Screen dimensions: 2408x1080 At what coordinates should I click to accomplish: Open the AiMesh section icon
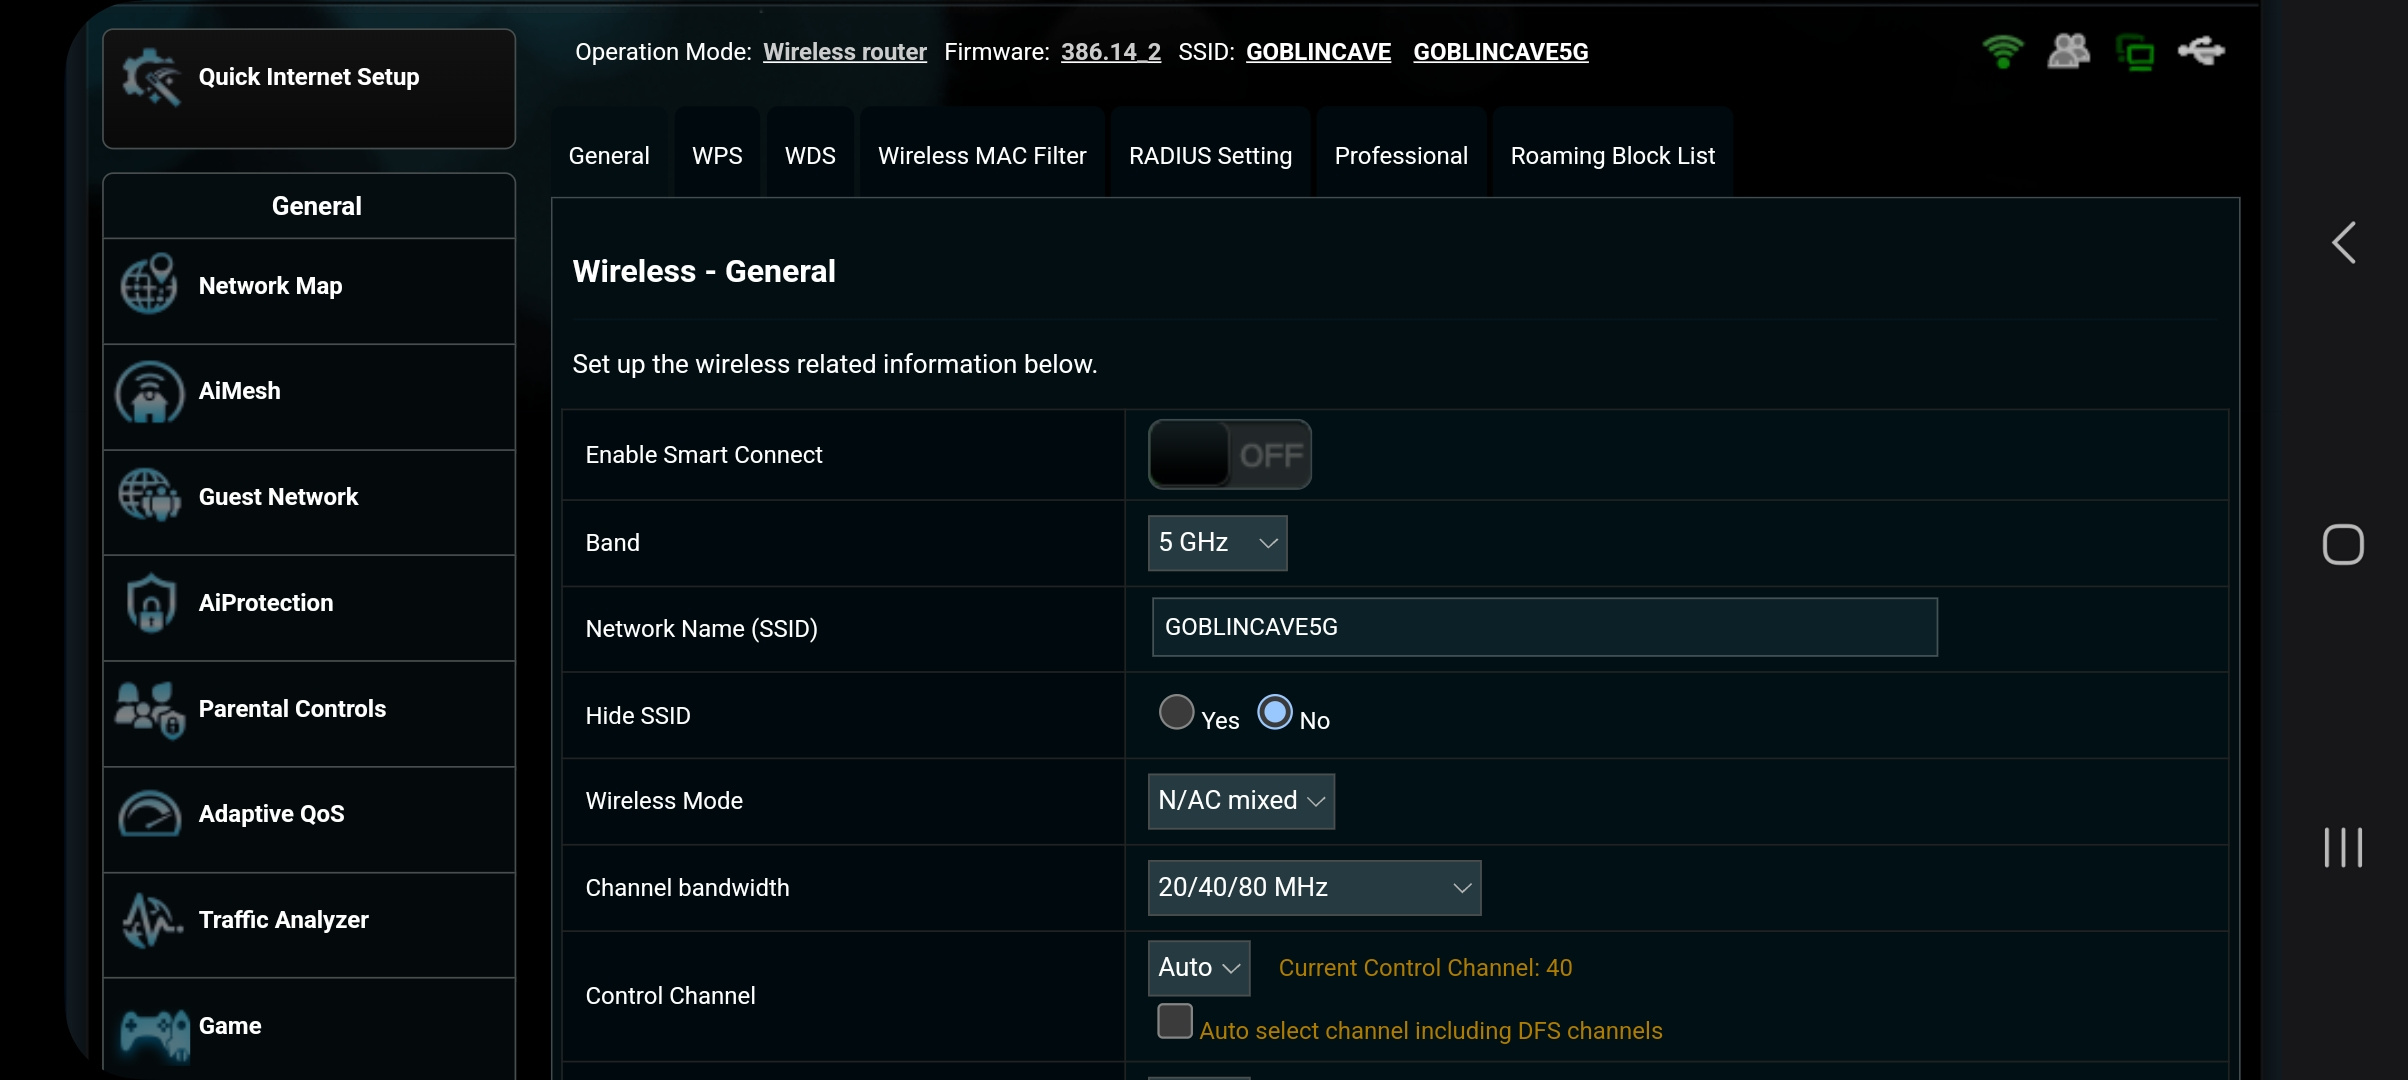[x=150, y=393]
